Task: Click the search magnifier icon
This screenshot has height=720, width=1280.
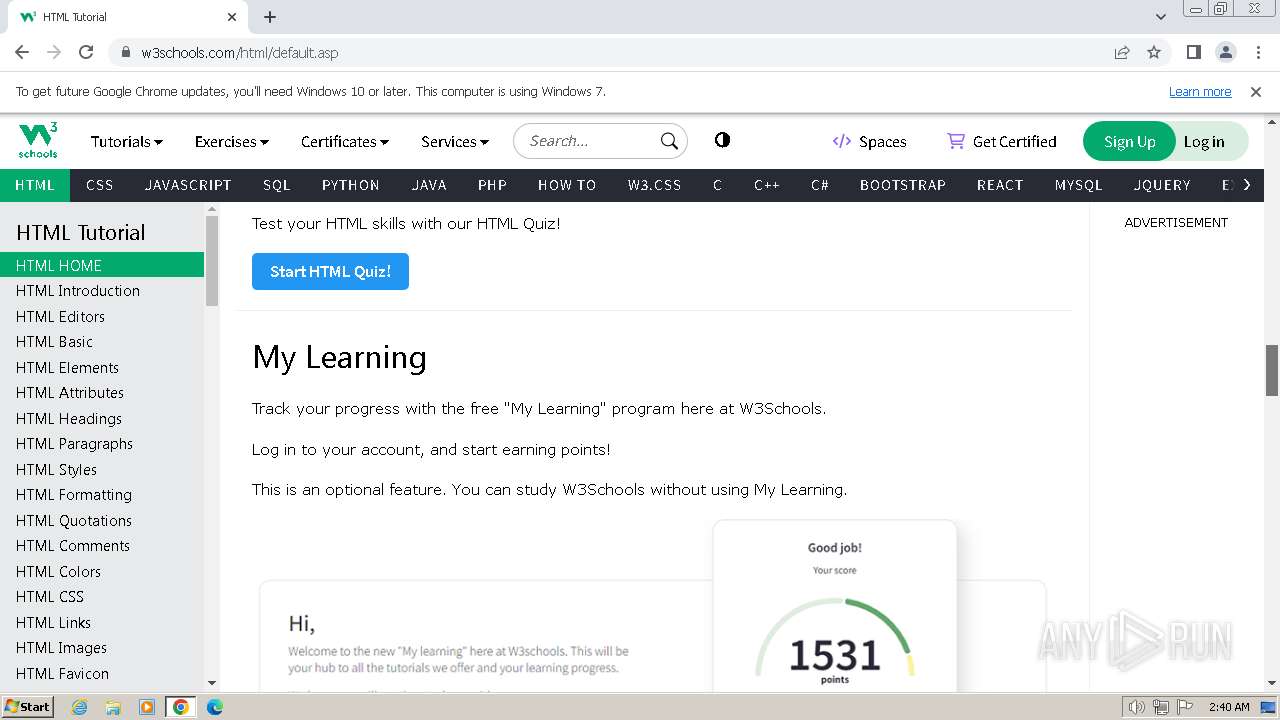Action: (x=669, y=141)
